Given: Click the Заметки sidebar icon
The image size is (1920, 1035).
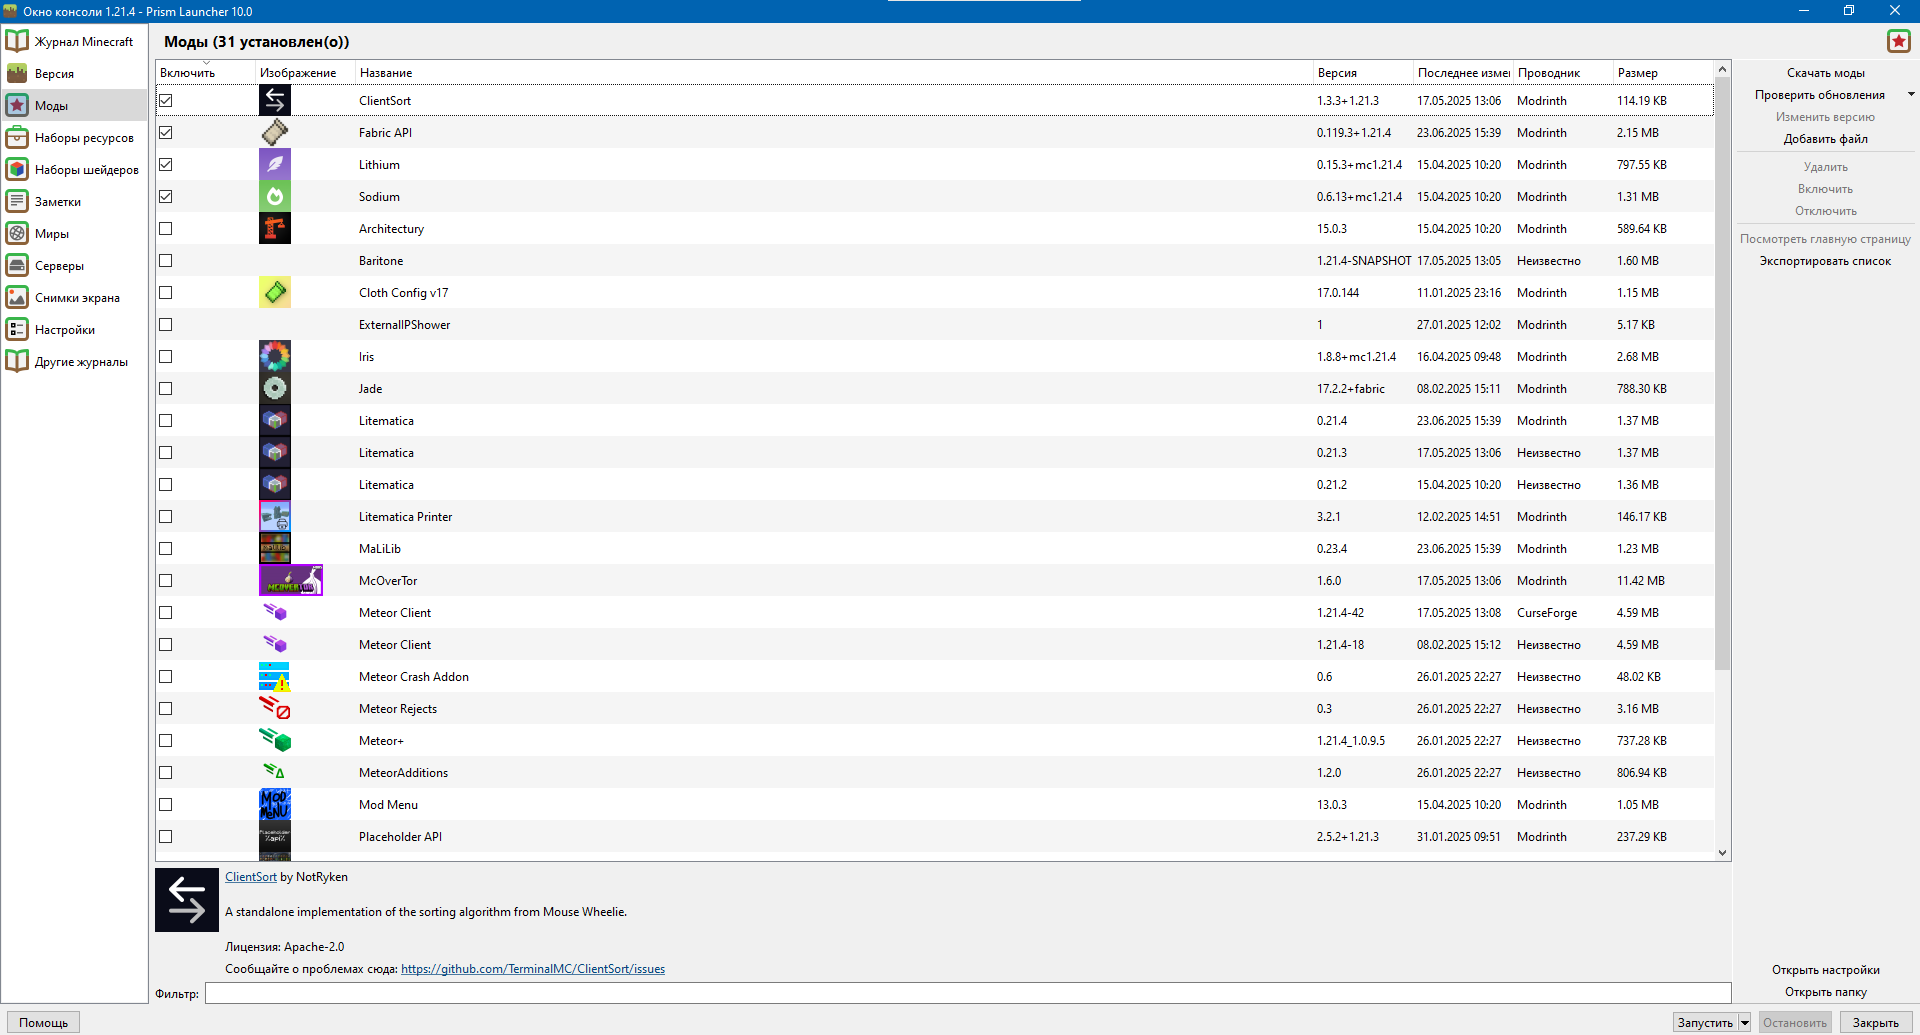Looking at the screenshot, I should [x=17, y=201].
